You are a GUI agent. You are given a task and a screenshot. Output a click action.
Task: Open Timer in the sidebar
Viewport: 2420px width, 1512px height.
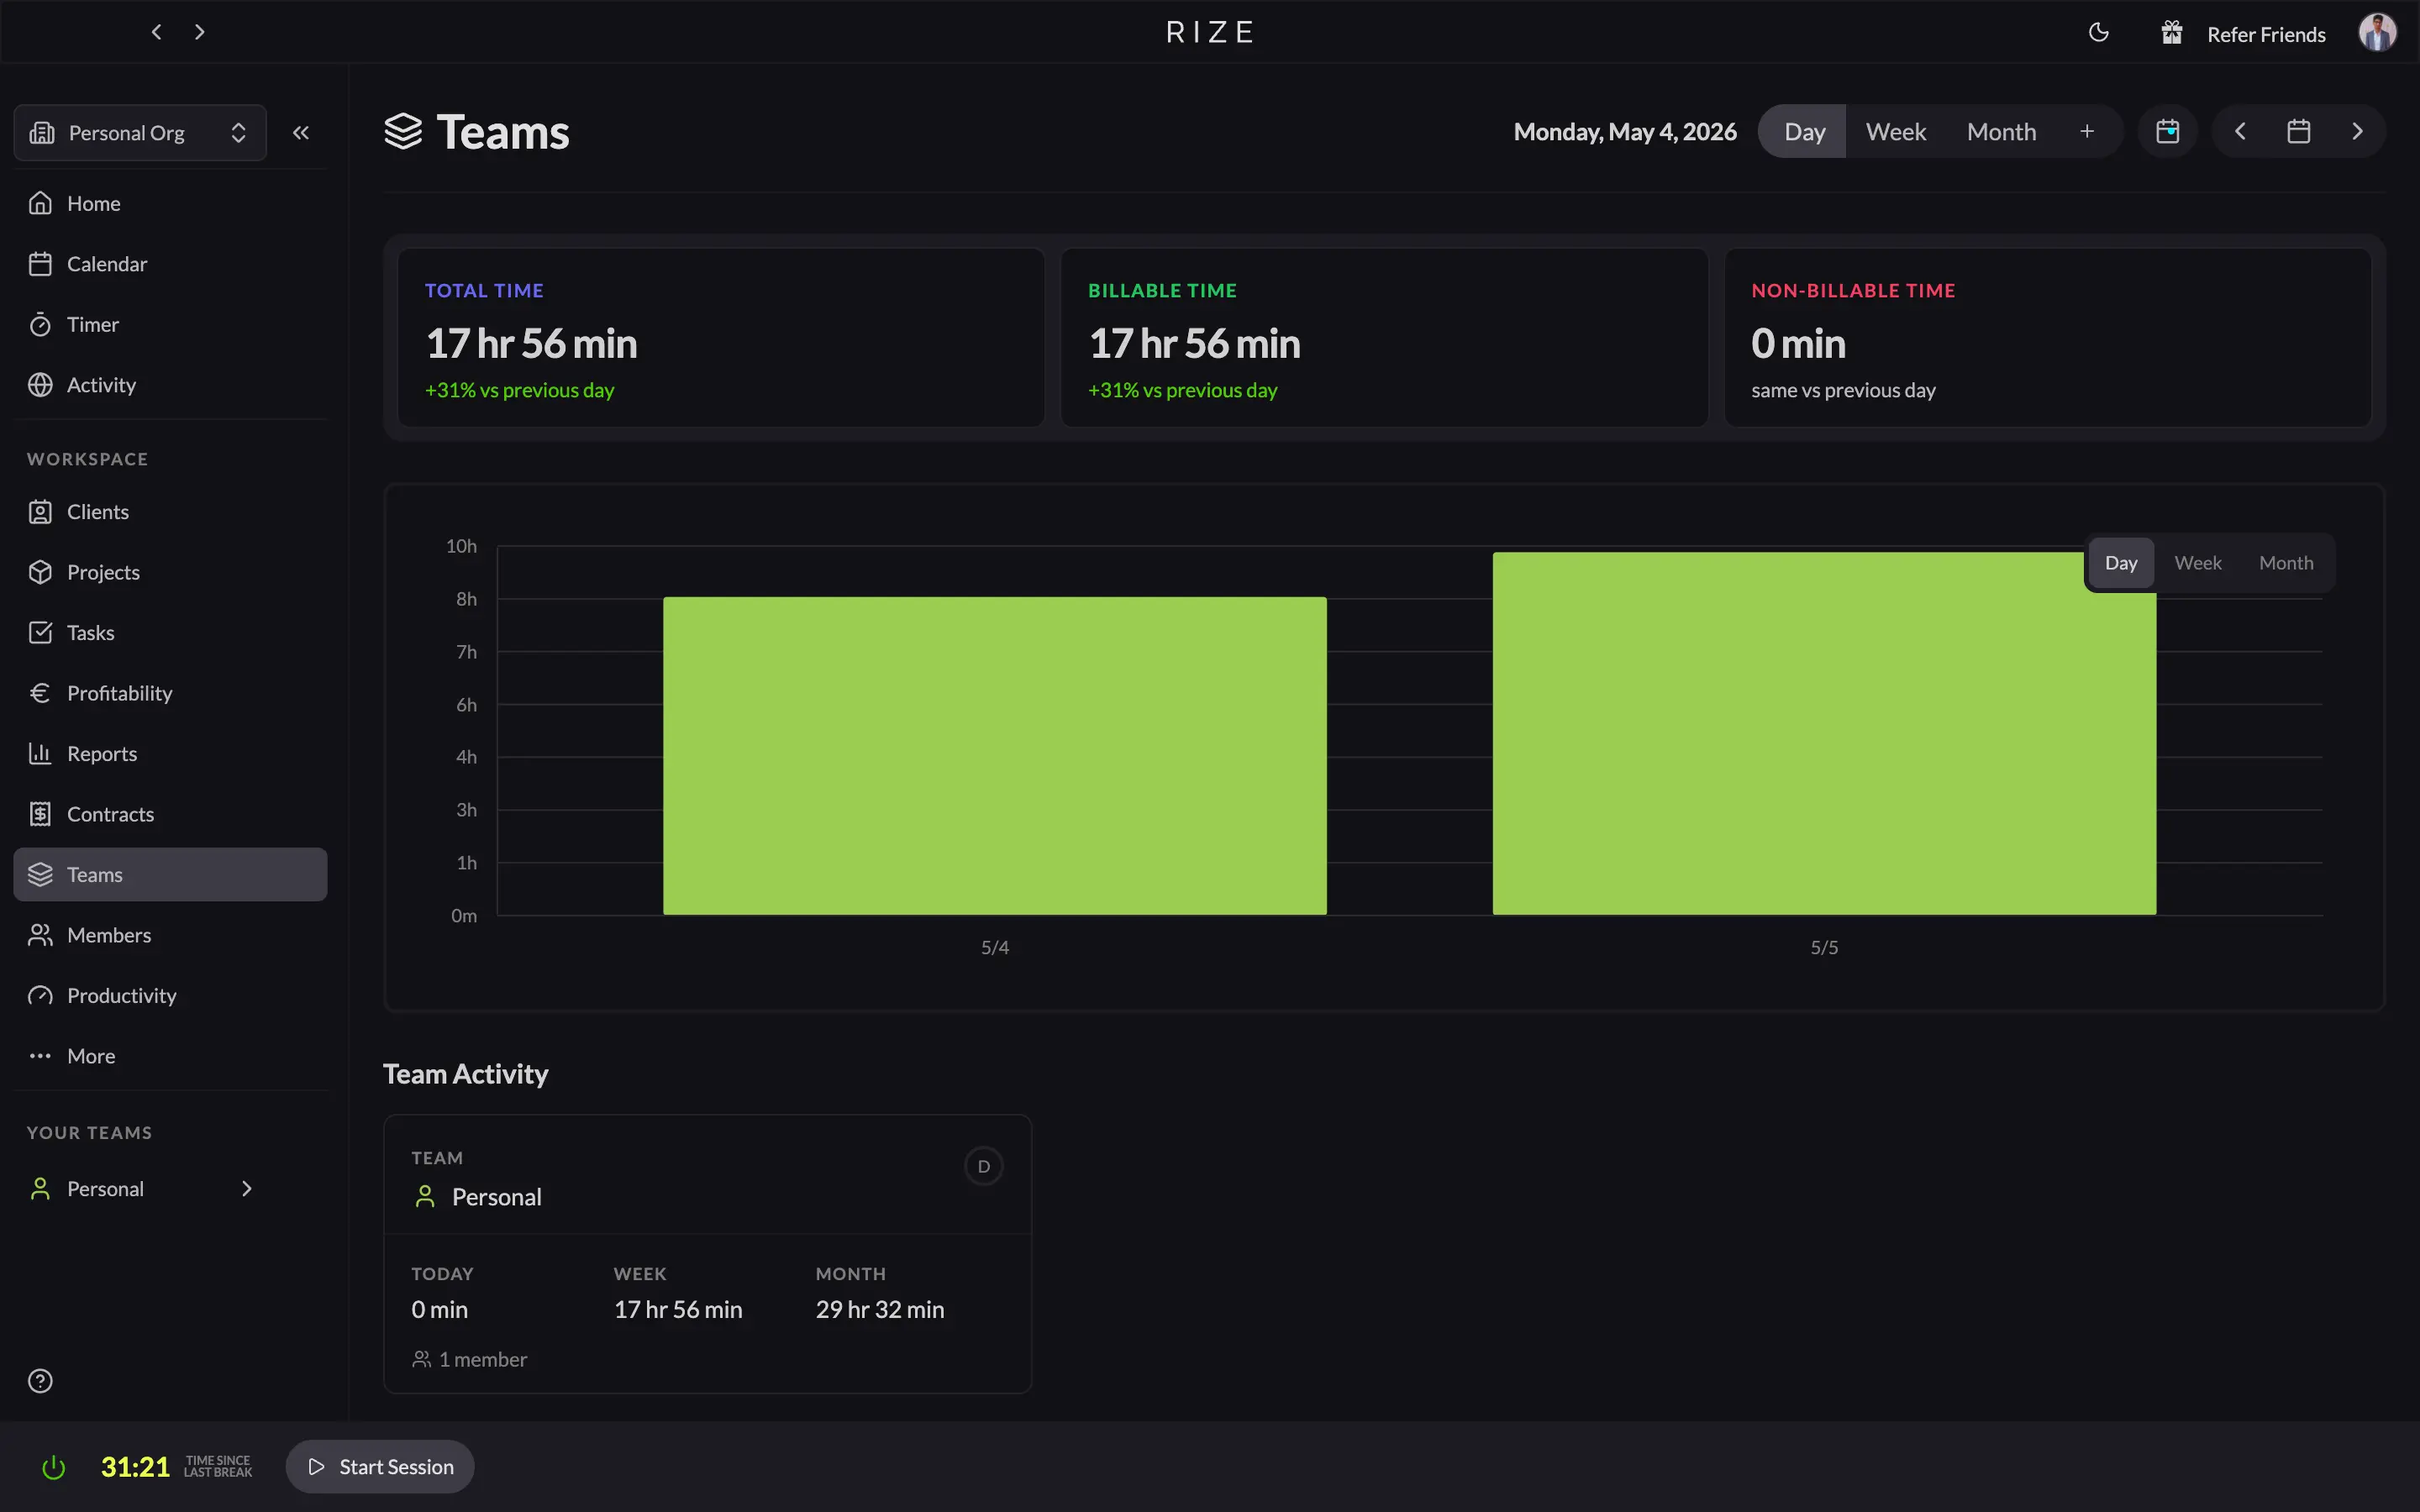pos(170,324)
